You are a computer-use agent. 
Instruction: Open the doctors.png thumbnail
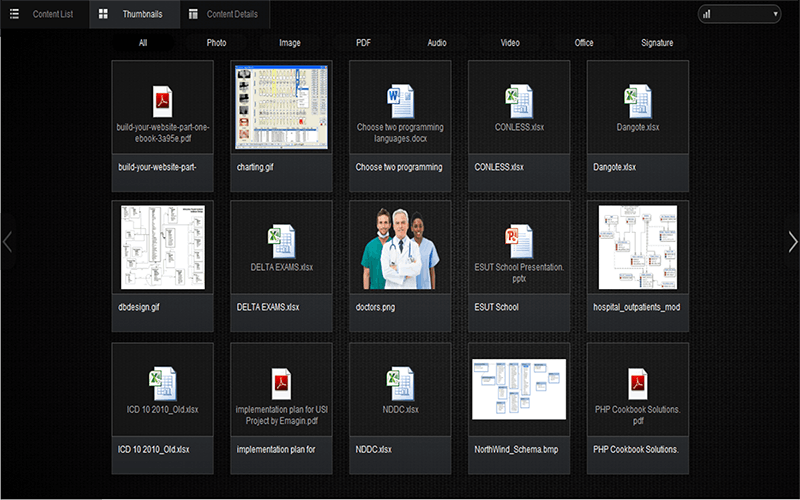(399, 248)
